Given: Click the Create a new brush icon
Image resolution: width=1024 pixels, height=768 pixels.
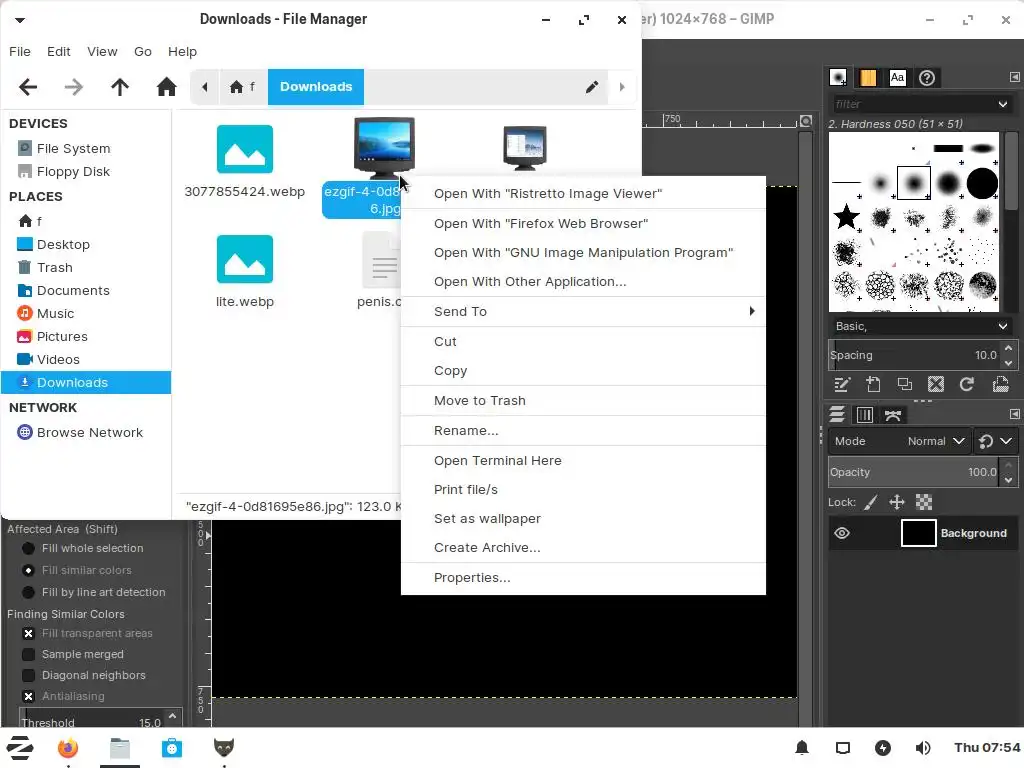Looking at the screenshot, I should click(873, 385).
